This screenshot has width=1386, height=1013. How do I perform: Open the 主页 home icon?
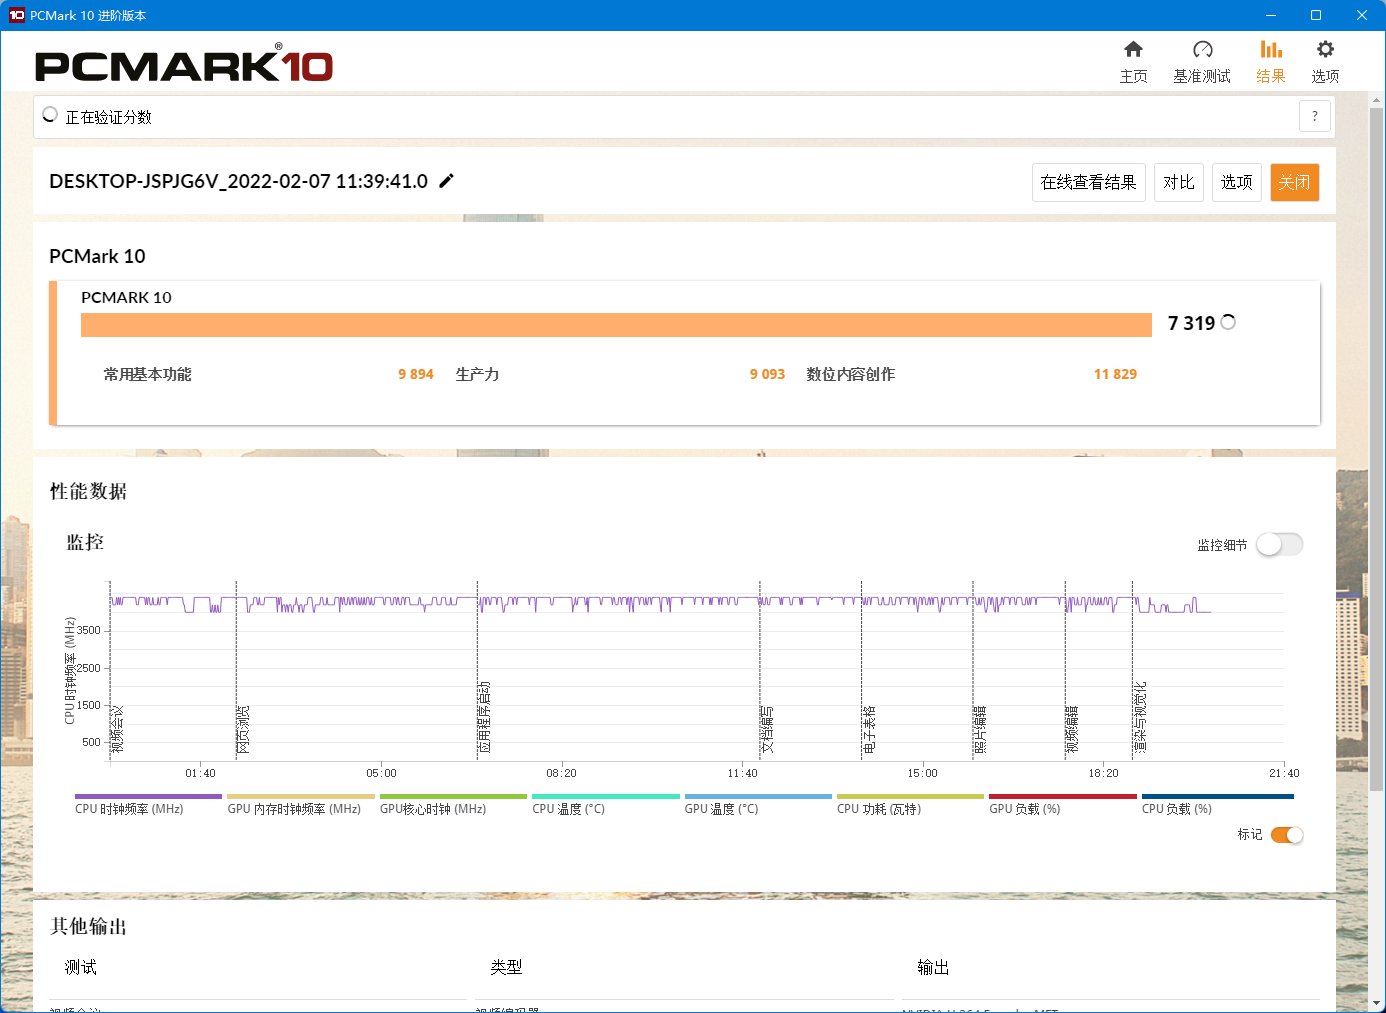coord(1133,50)
